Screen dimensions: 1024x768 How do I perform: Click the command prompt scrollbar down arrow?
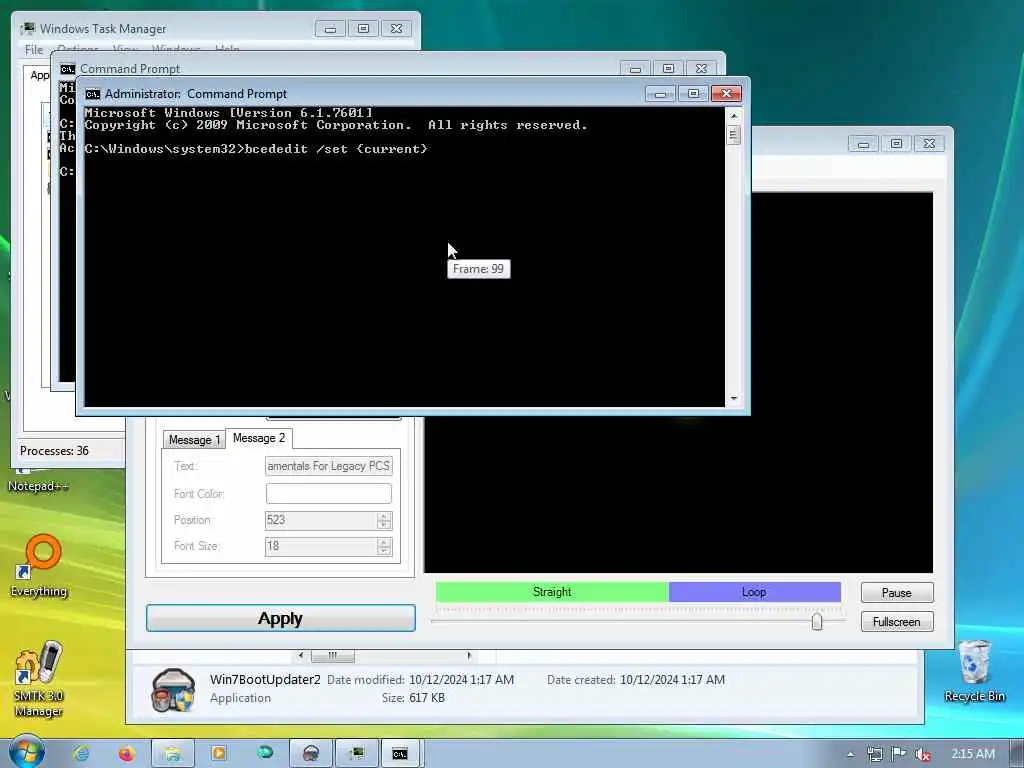[733, 398]
